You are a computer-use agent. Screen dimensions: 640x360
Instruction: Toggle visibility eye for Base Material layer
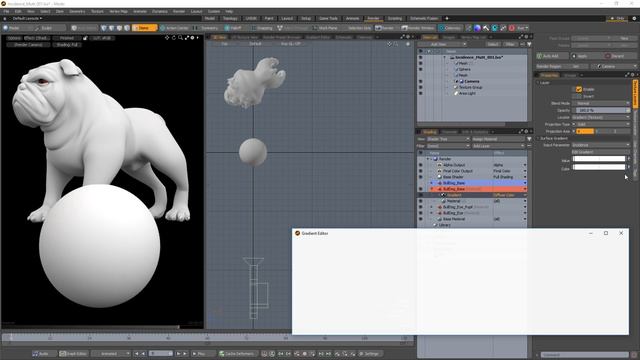point(420,219)
